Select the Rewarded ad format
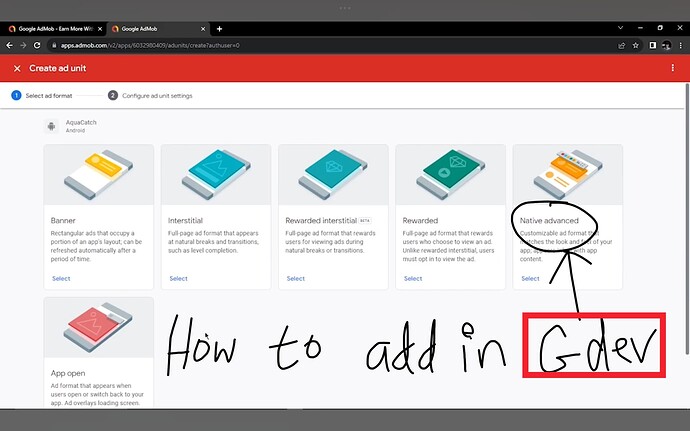This screenshot has width=690, height=431. [413, 279]
